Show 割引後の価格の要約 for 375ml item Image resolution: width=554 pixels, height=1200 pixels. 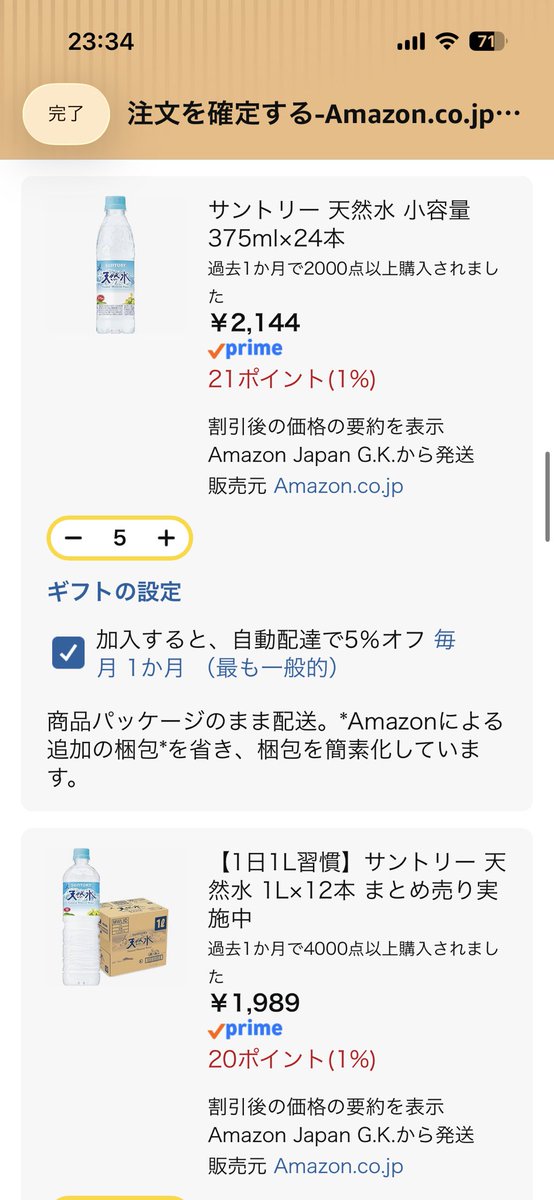[x=326, y=427]
